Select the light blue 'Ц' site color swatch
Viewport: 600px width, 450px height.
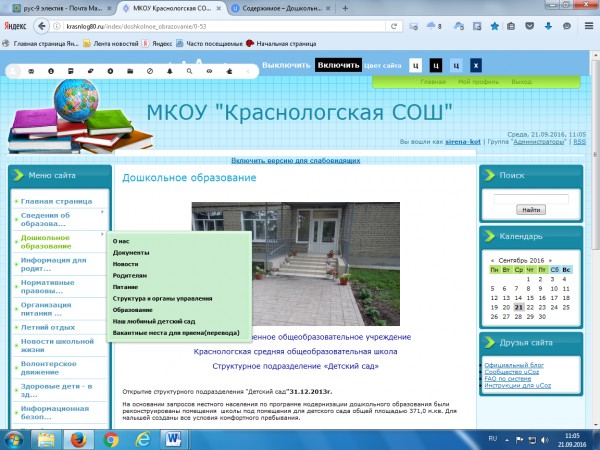click(456, 65)
